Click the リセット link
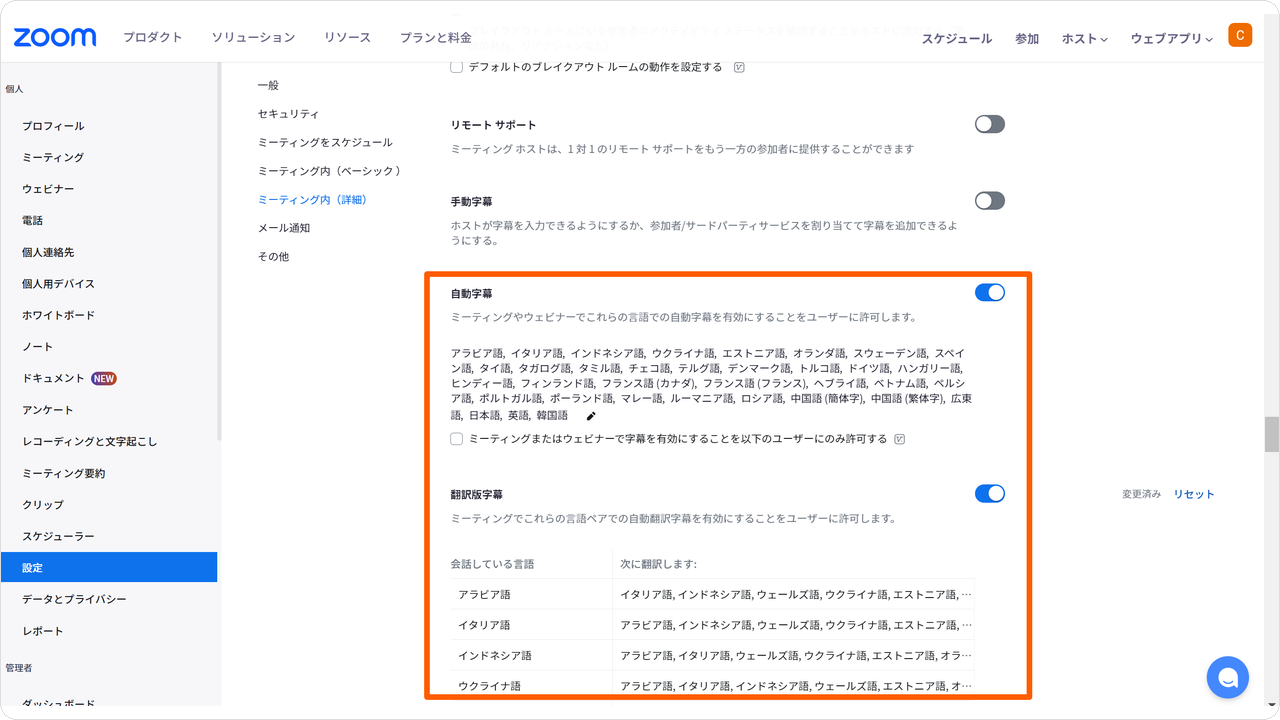 tap(1194, 494)
